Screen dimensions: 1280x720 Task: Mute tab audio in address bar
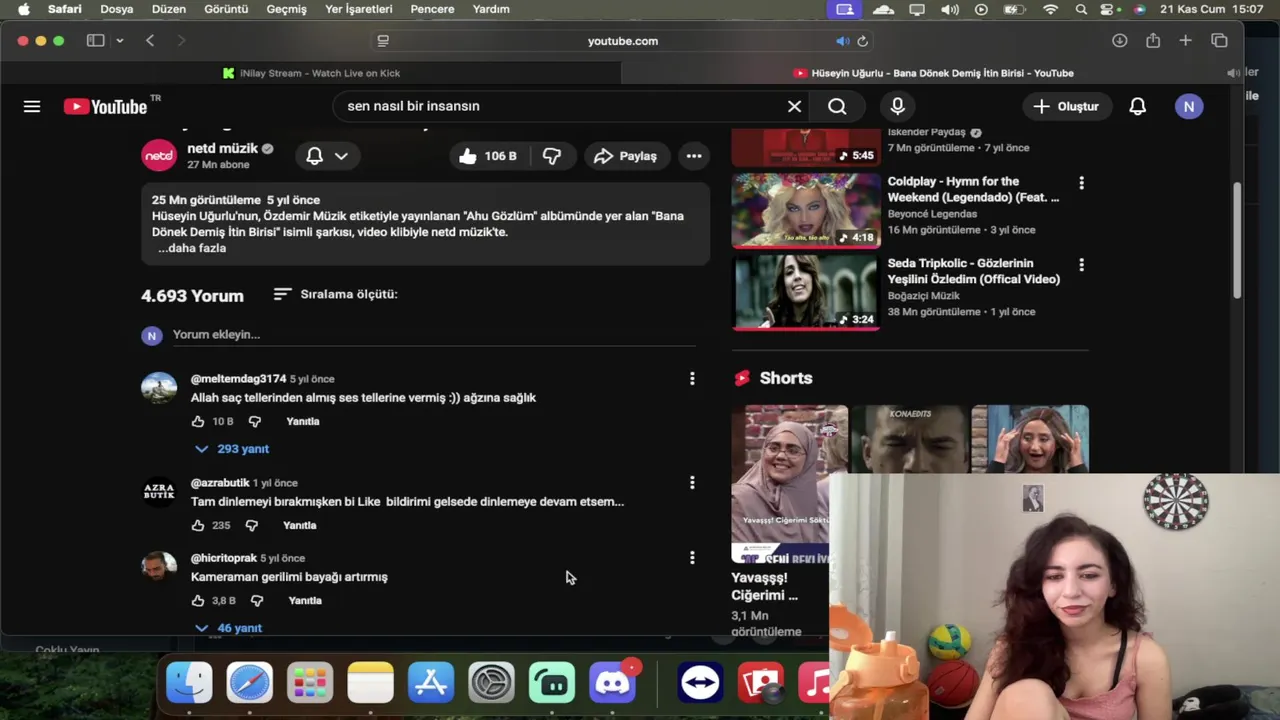click(x=842, y=41)
